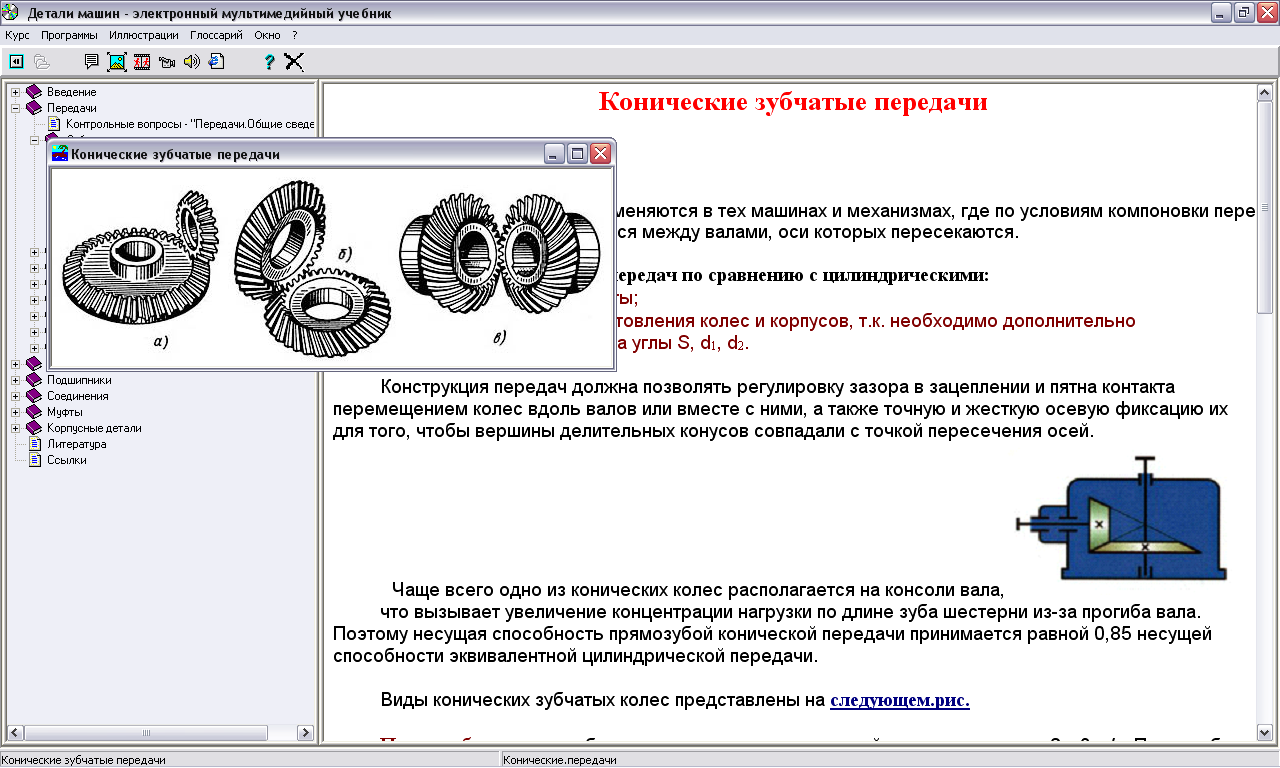Click the book icon next to Передачи
Image resolution: width=1280 pixels, height=768 pixels.
(x=34, y=108)
